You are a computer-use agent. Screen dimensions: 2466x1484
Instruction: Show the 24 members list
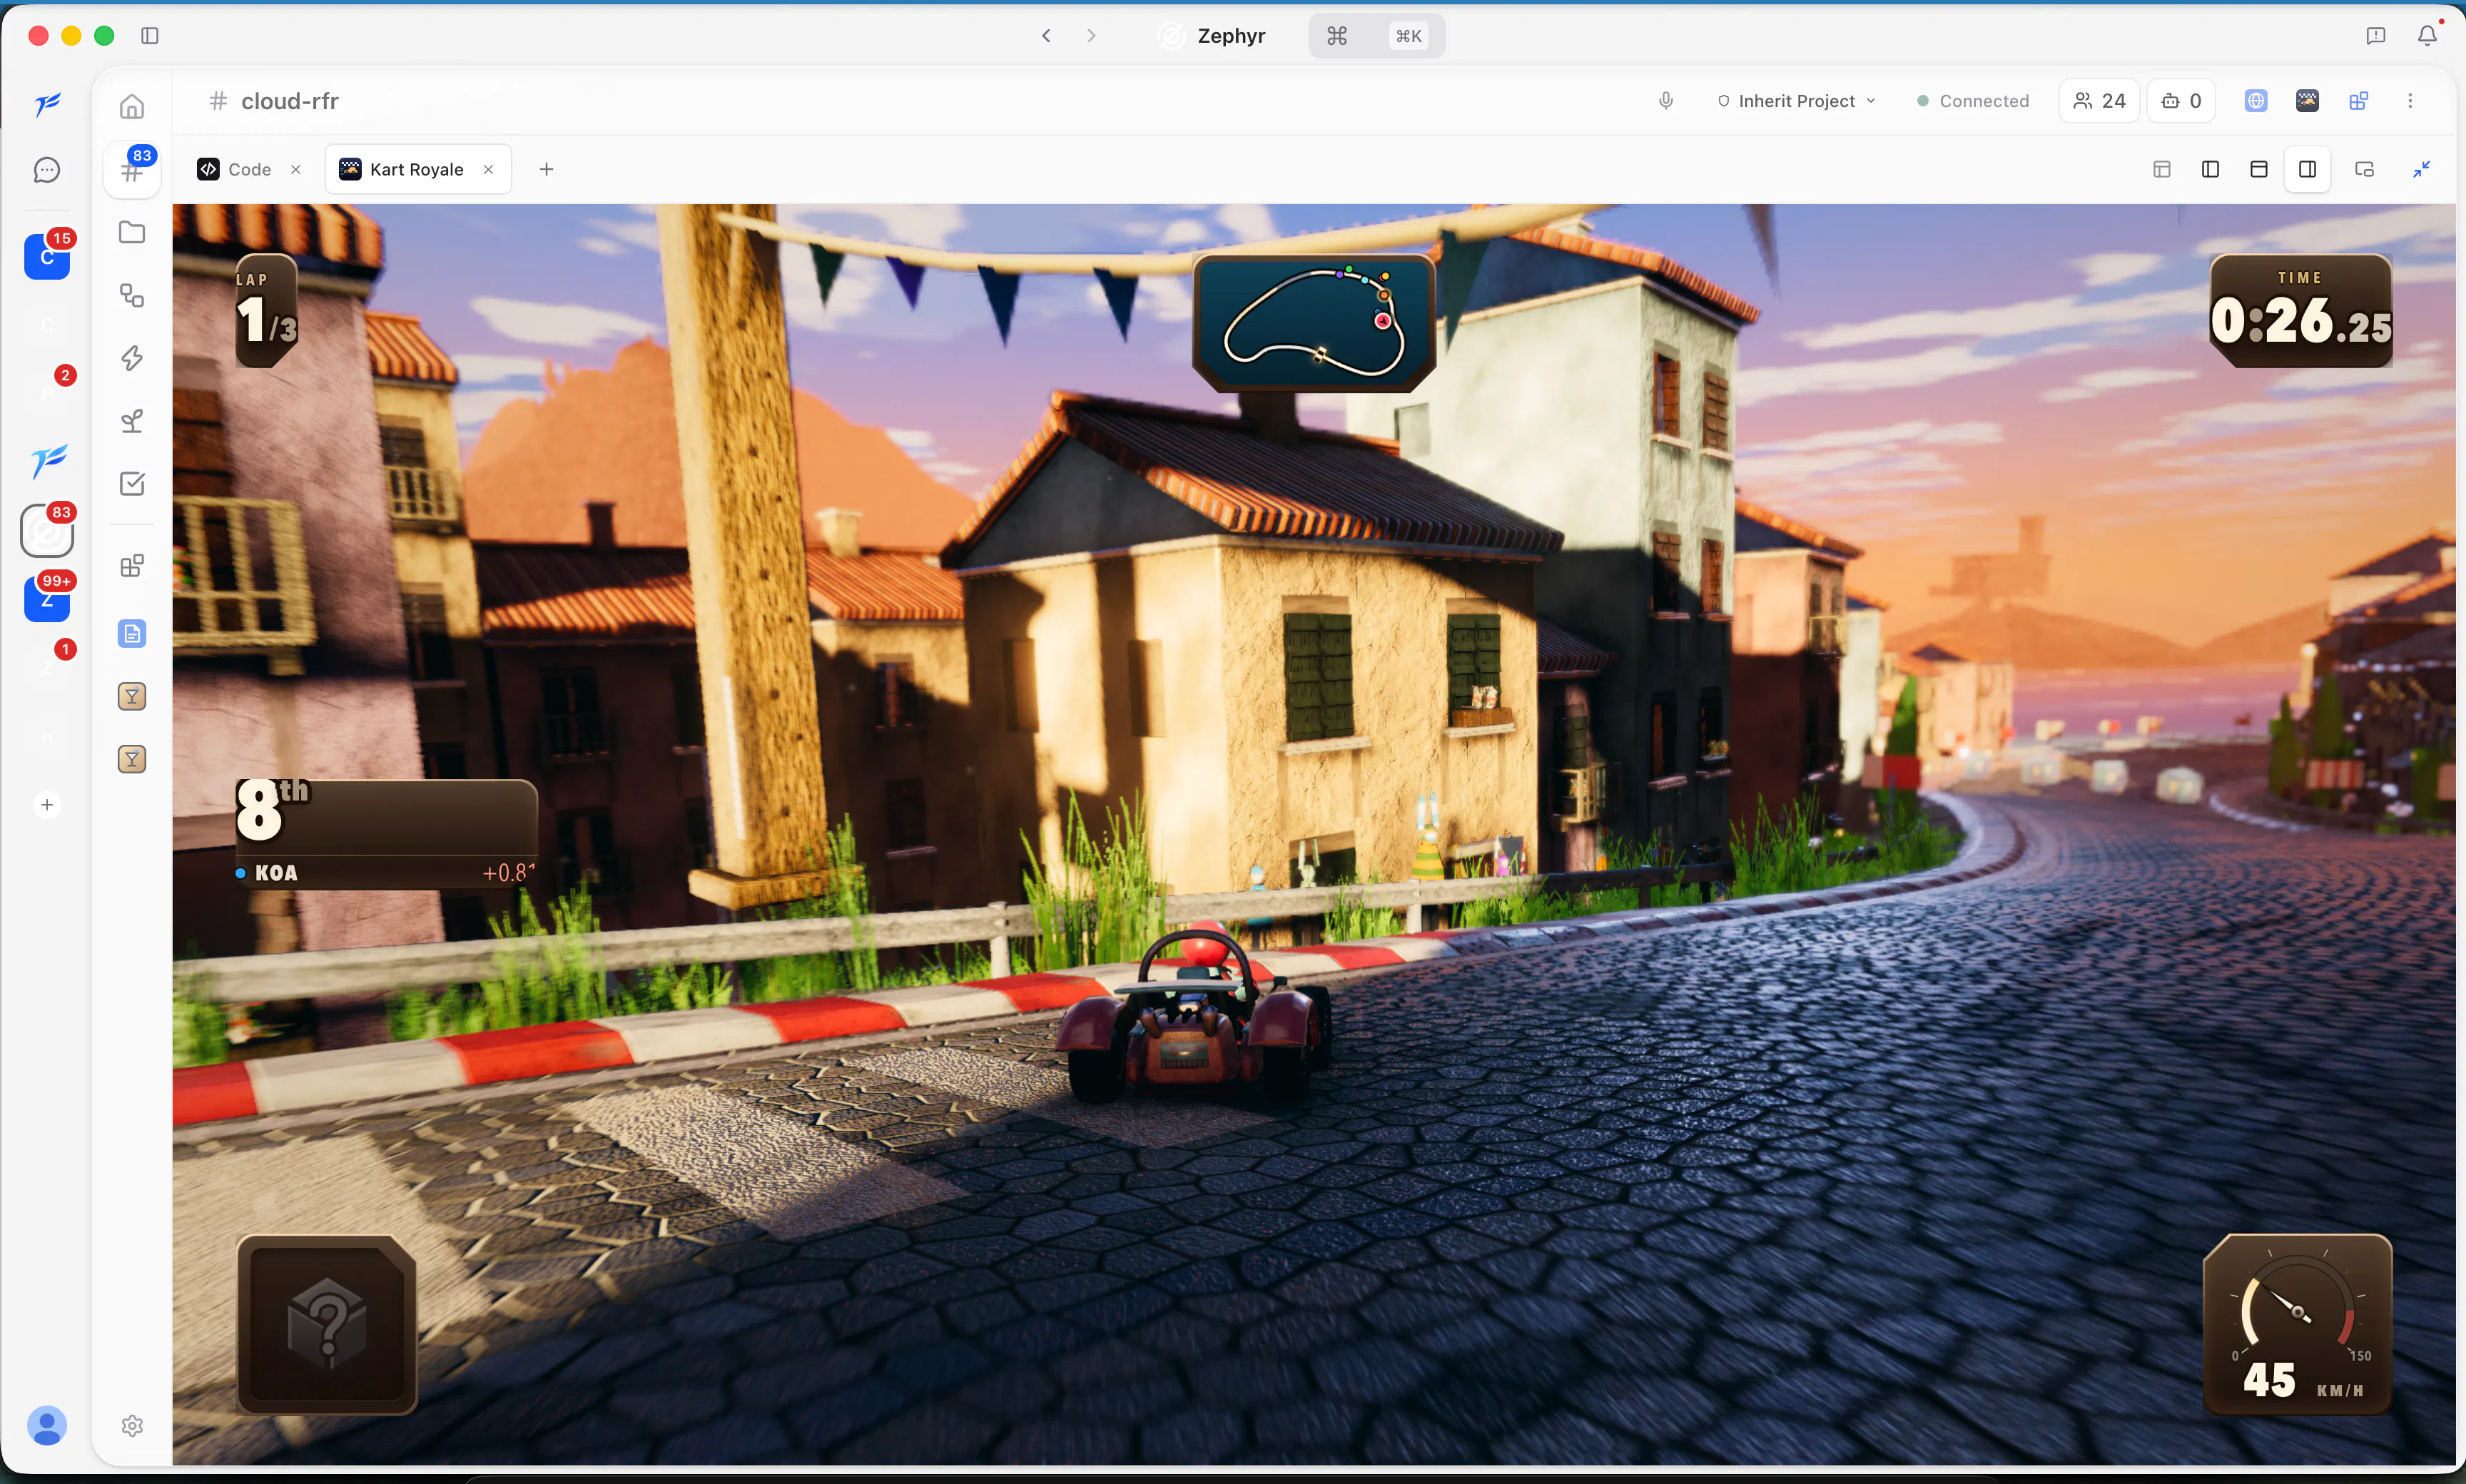pos(2099,101)
